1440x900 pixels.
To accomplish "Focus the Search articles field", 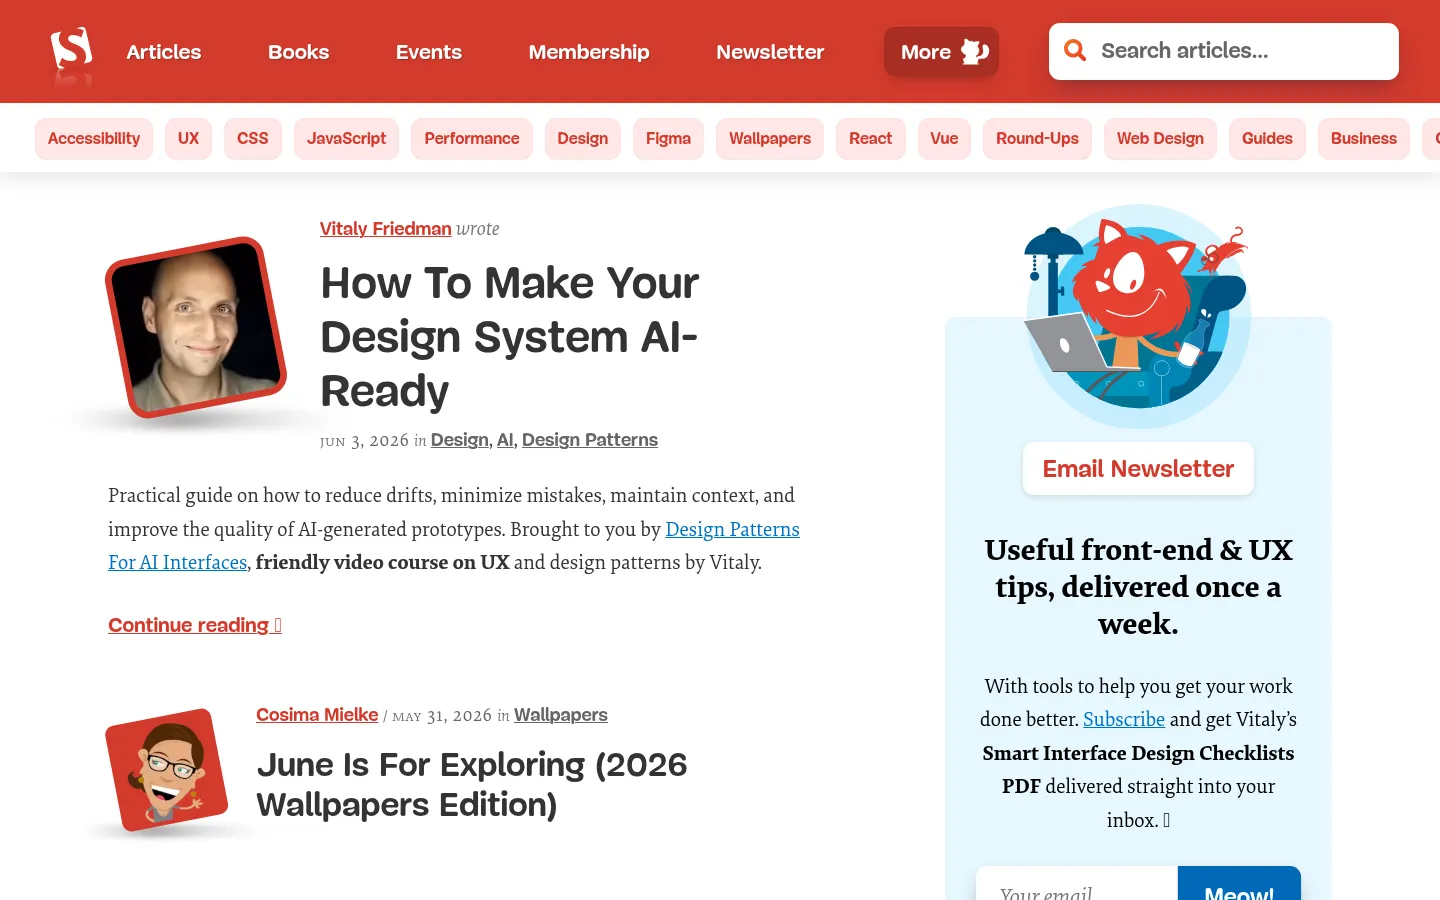I will click(1224, 51).
